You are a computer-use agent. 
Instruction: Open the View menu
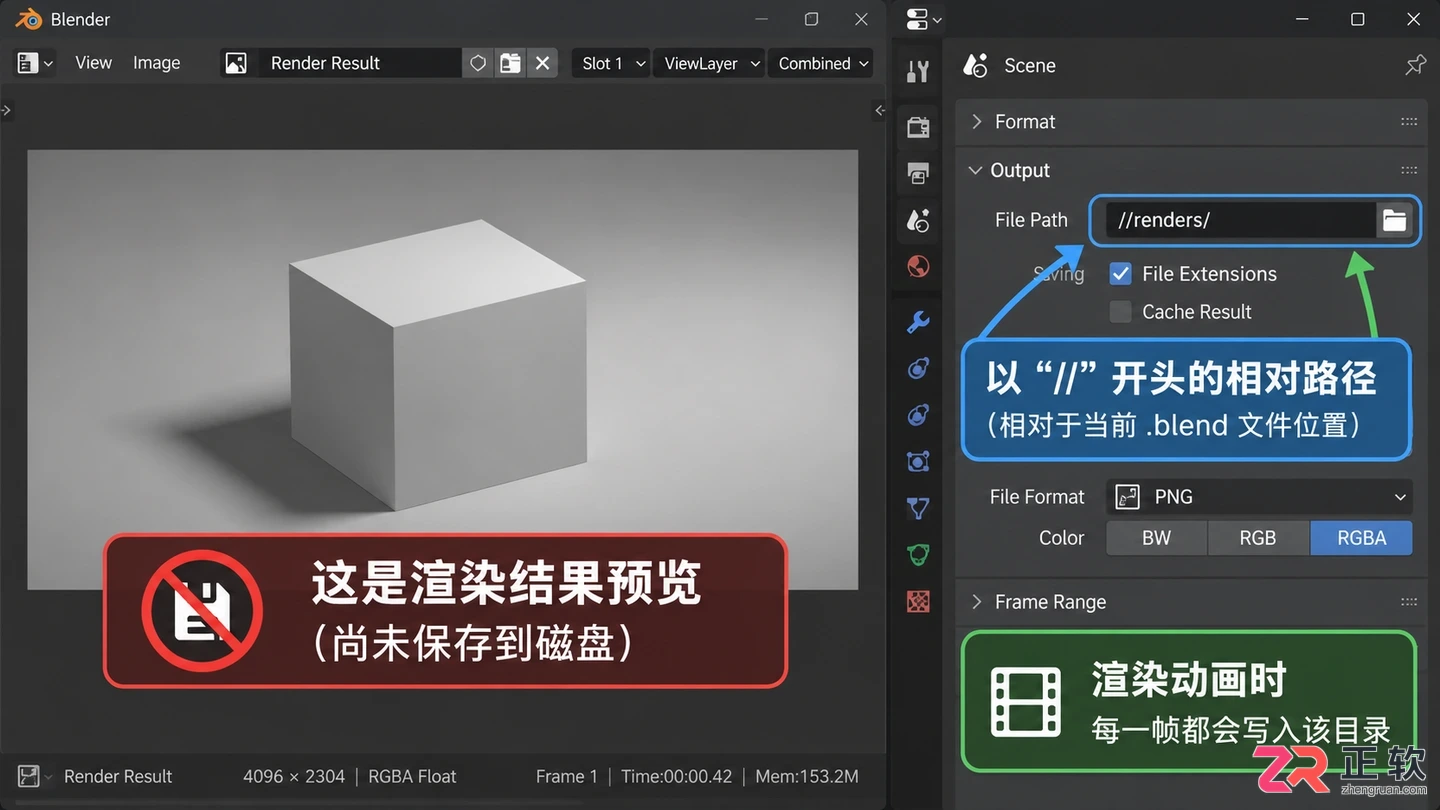point(93,63)
